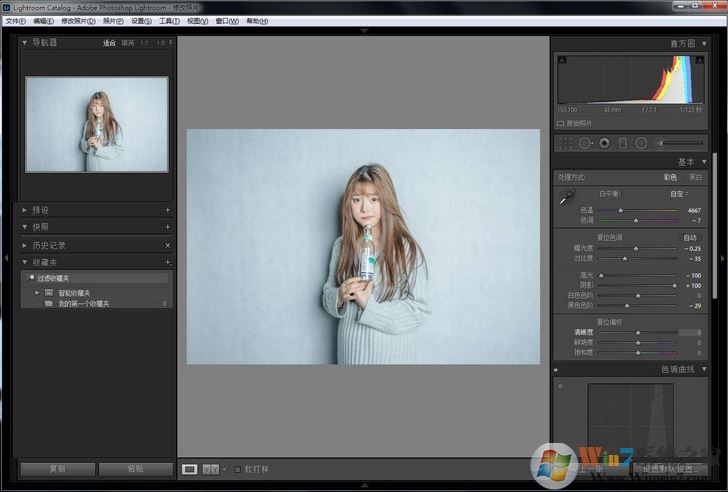Viewport: 728px width, 492px height.
Task: Select the spot removal circle tool
Action: (585, 143)
